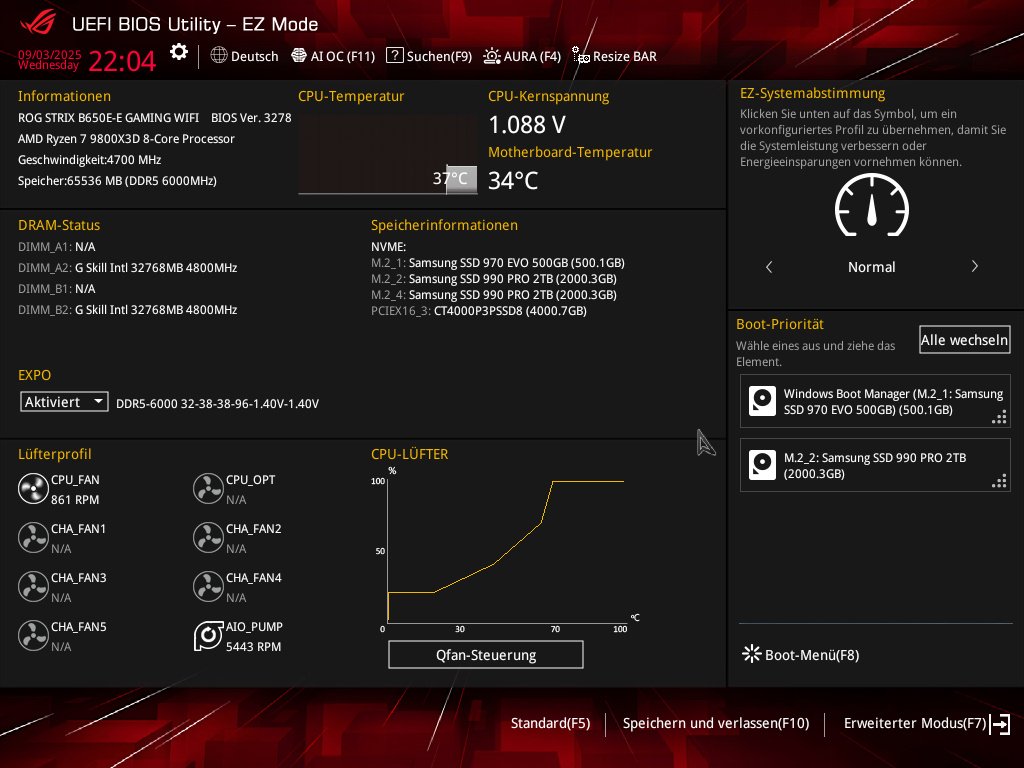The height and width of the screenshot is (768, 1024).
Task: Select the CHA_FAN4 fan icon
Action: pyautogui.click(x=208, y=587)
